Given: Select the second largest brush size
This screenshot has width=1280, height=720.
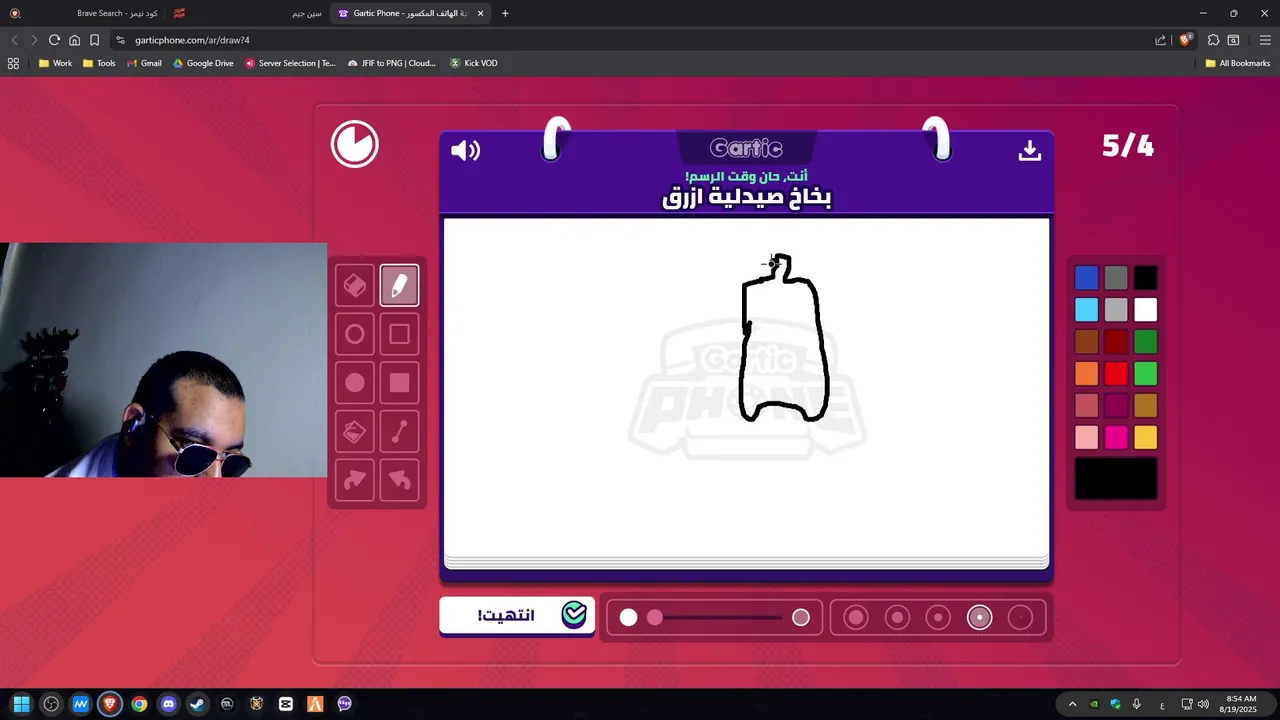Looking at the screenshot, I should click(x=897, y=618).
